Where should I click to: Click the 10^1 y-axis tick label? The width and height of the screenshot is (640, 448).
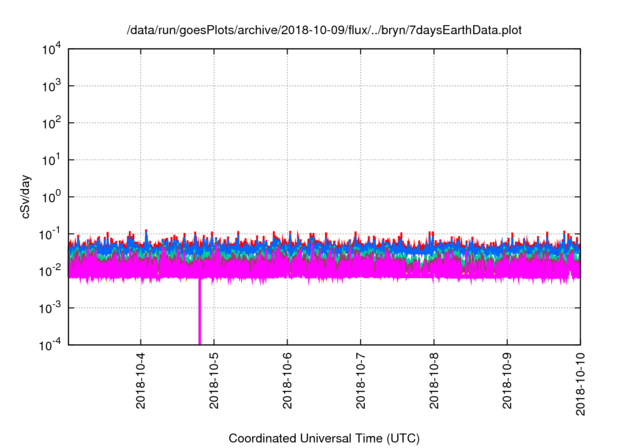pos(51,160)
